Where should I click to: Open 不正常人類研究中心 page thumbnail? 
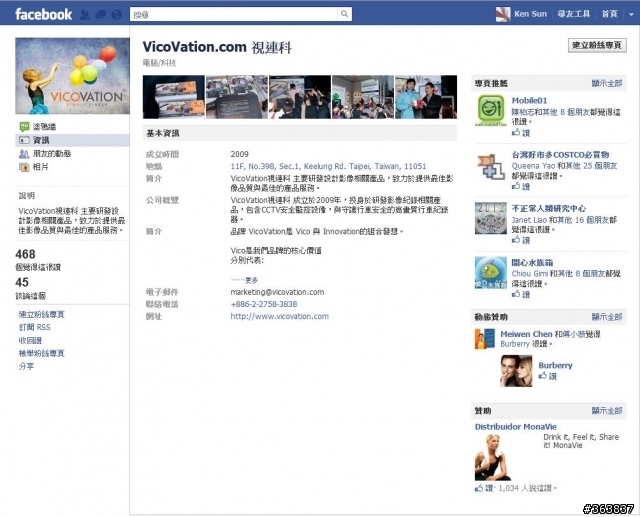(491, 218)
